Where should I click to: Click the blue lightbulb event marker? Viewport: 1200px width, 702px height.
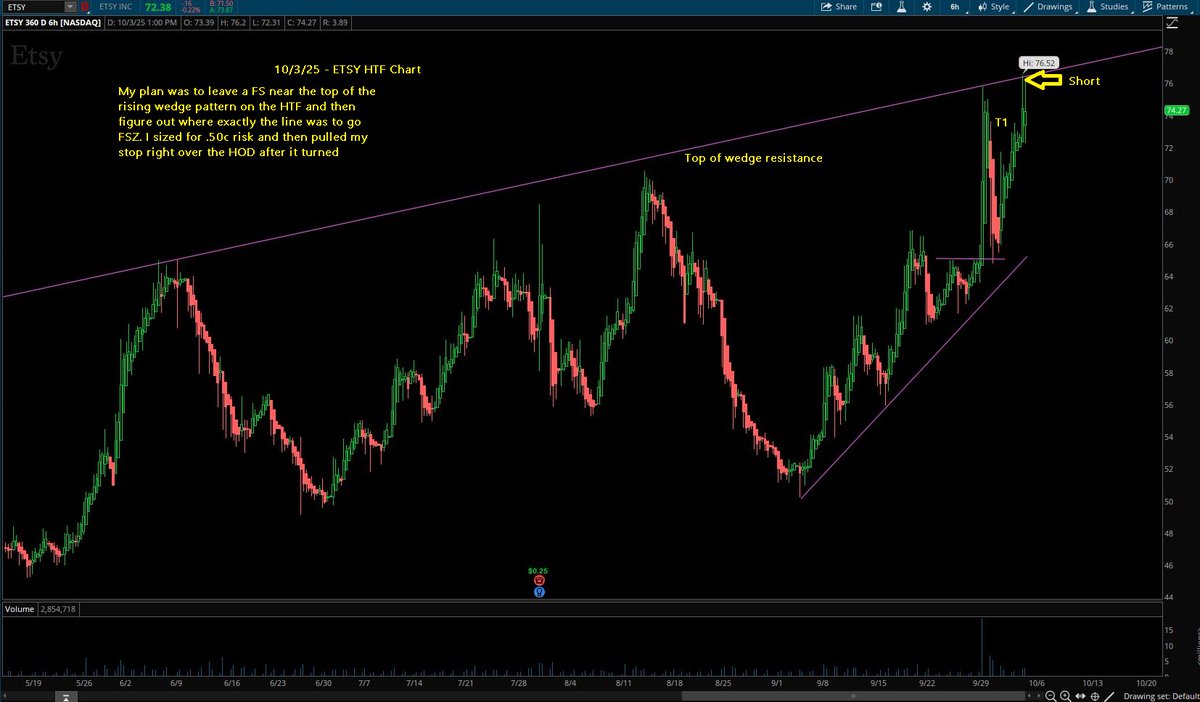(539, 591)
